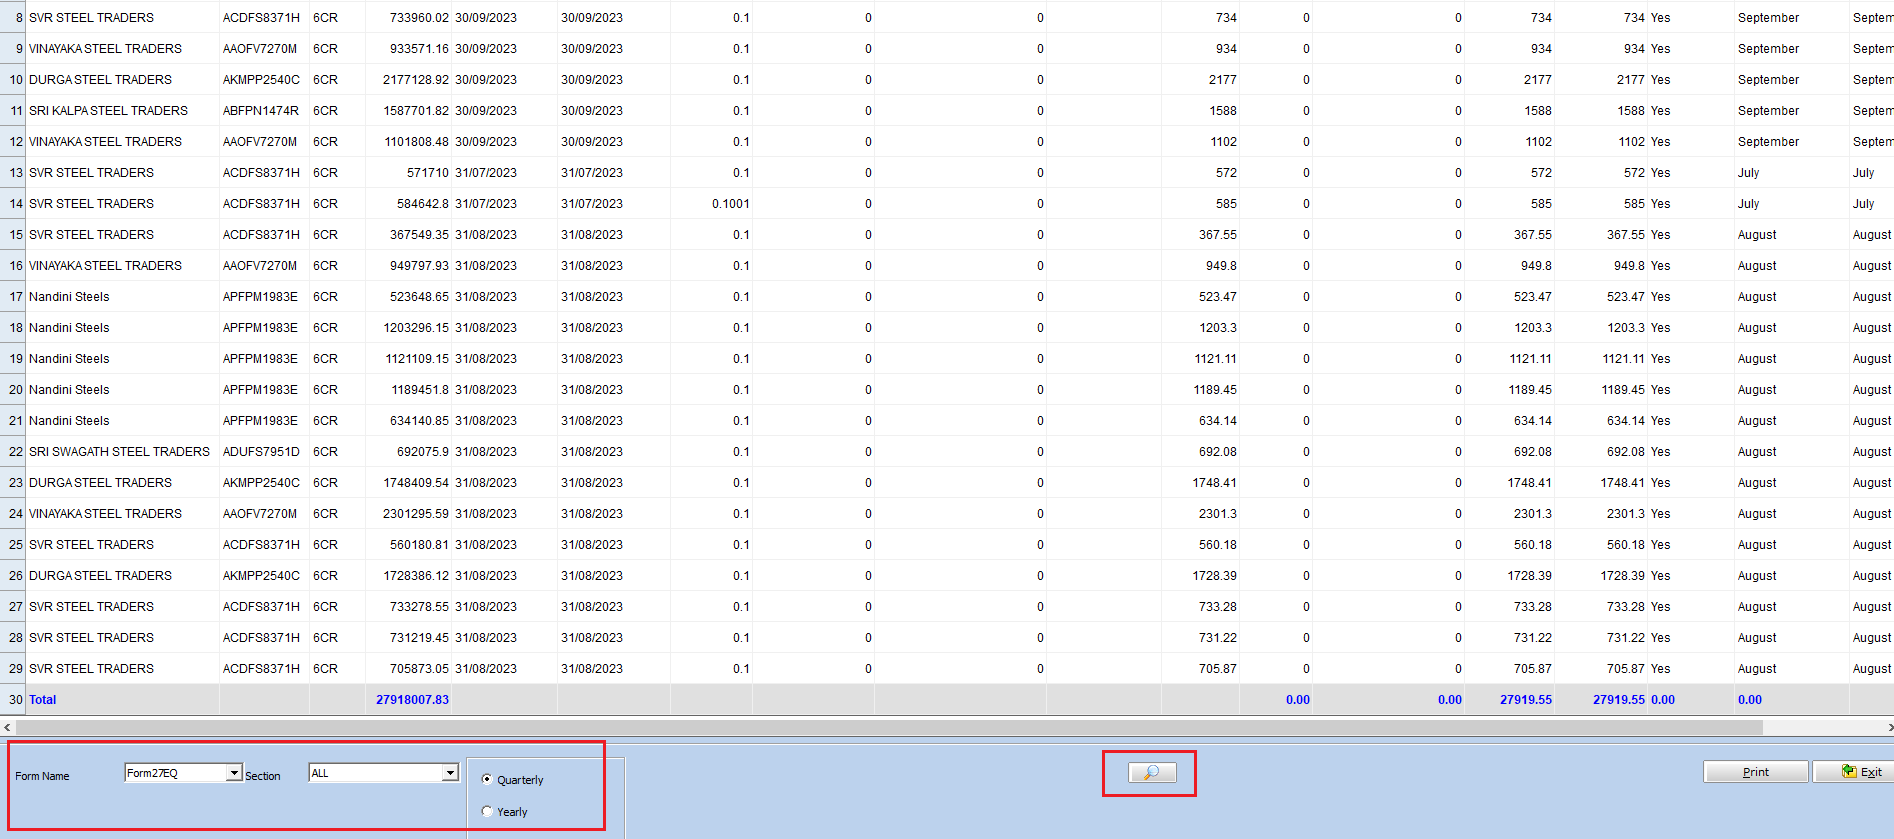Click the right arrow of horizontal scrollbar
Image resolution: width=1894 pixels, height=839 pixels.
click(x=1889, y=727)
